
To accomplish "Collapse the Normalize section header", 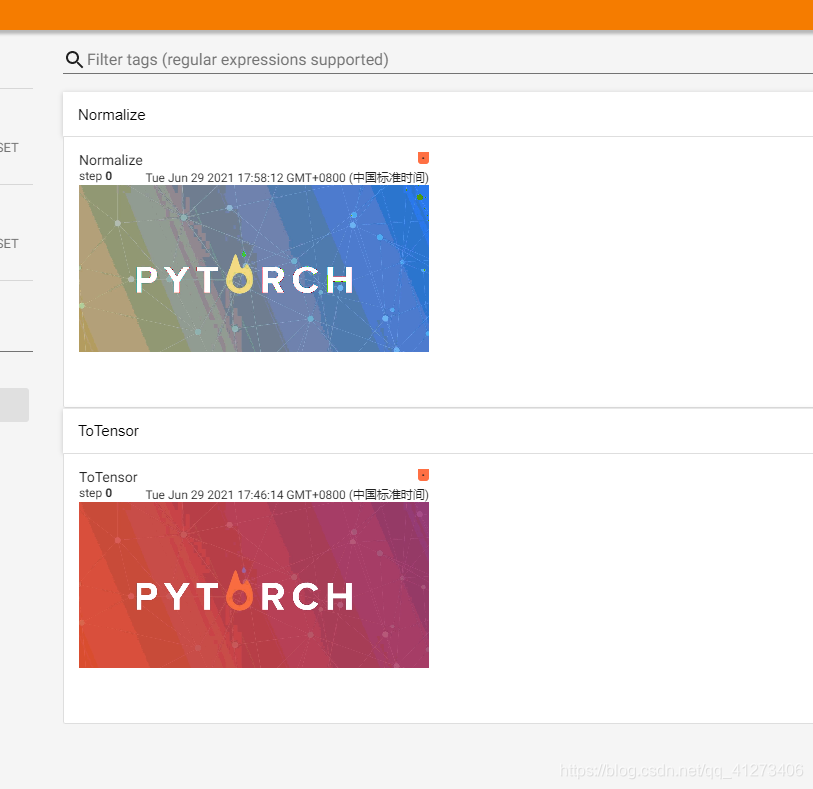I will (438, 115).
